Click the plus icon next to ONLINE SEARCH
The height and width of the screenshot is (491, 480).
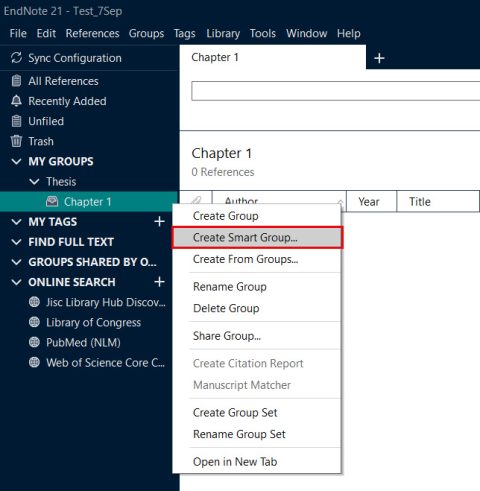click(159, 282)
